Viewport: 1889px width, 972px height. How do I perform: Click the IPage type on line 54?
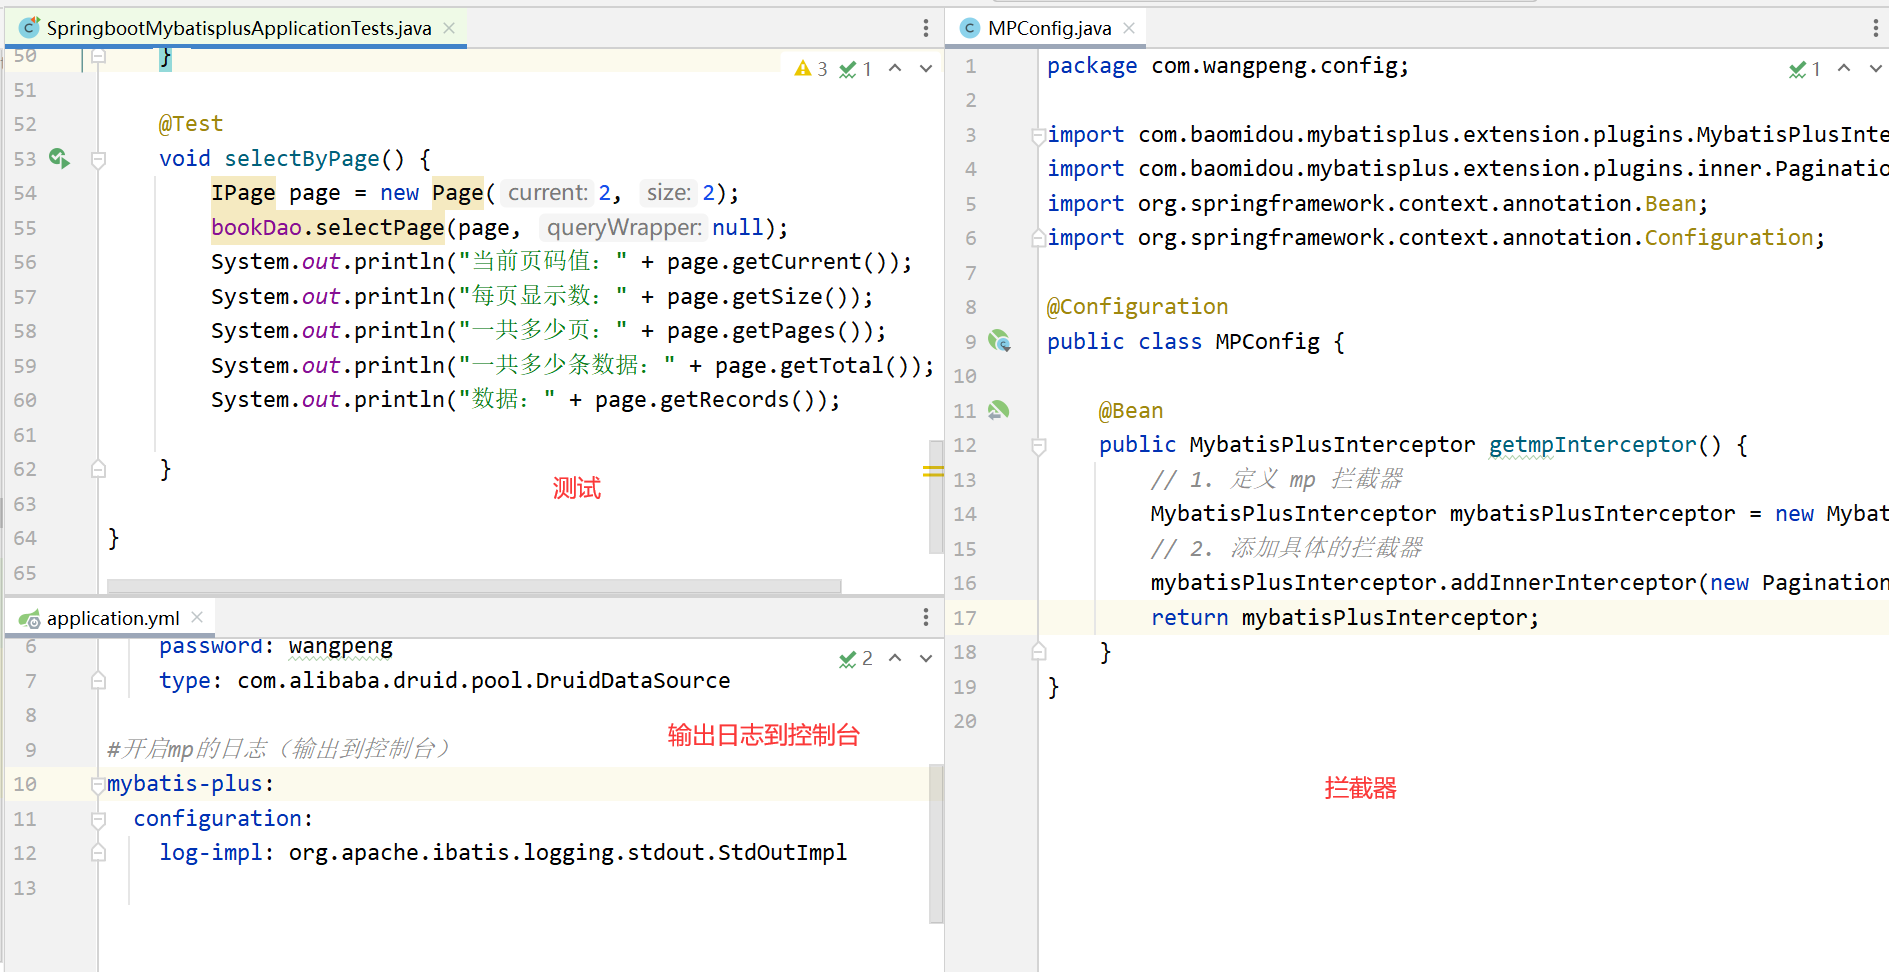243,192
